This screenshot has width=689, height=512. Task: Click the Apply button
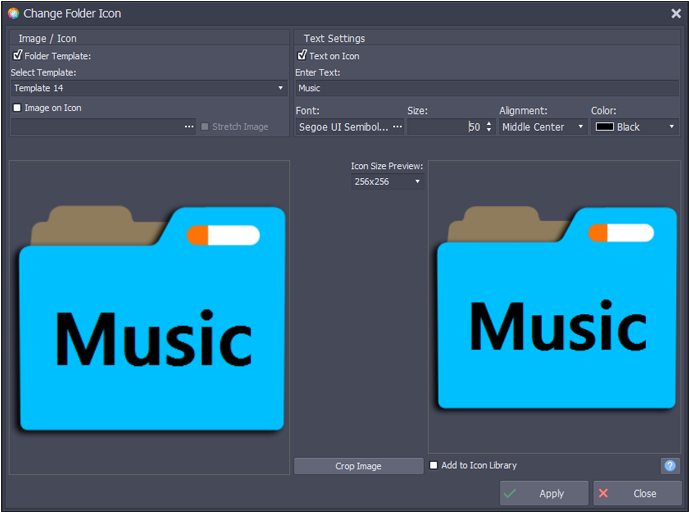click(544, 493)
